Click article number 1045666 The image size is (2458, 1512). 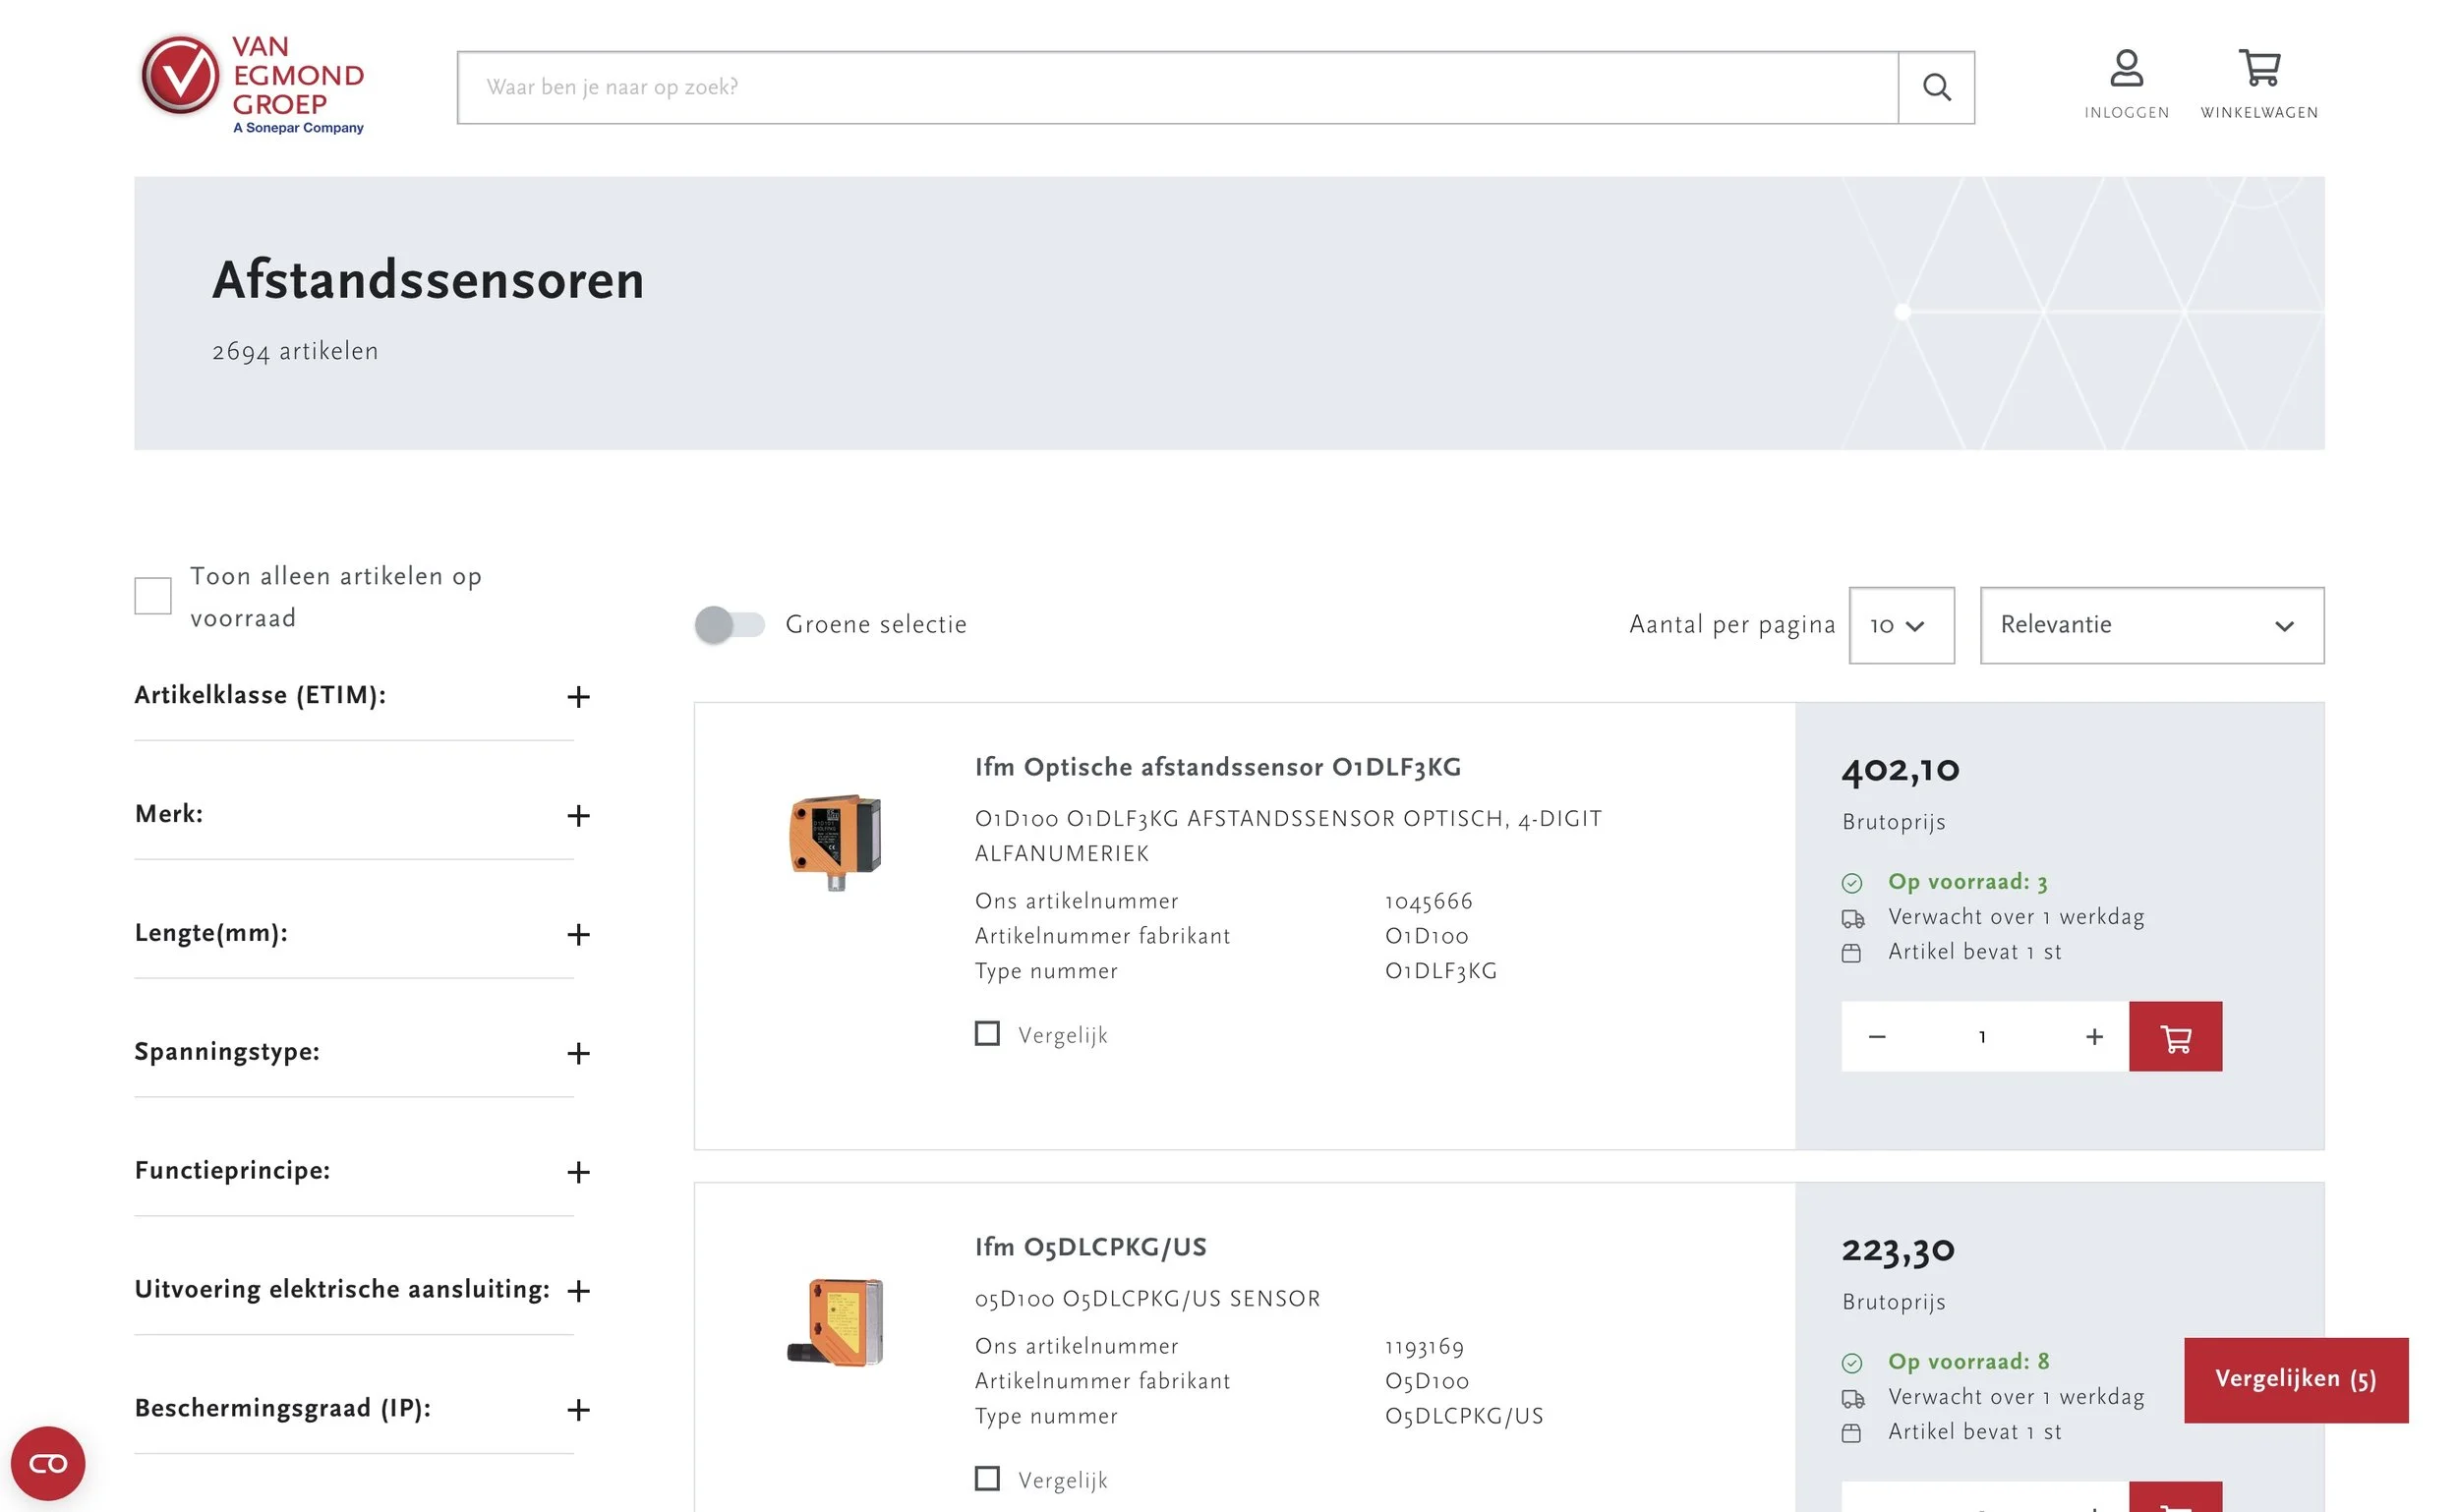click(x=1428, y=902)
